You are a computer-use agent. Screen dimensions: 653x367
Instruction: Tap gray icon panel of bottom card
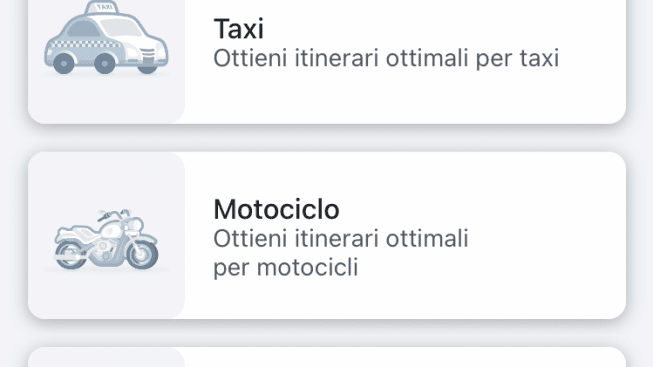pyautogui.click(x=106, y=357)
